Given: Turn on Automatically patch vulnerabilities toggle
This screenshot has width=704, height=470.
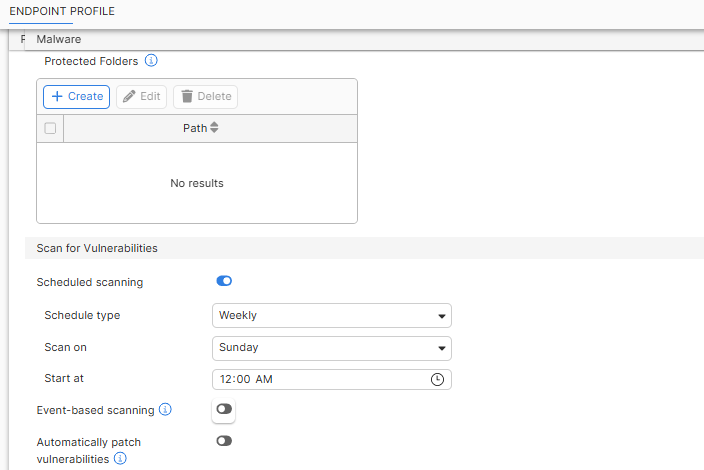Looking at the screenshot, I should click(224, 441).
